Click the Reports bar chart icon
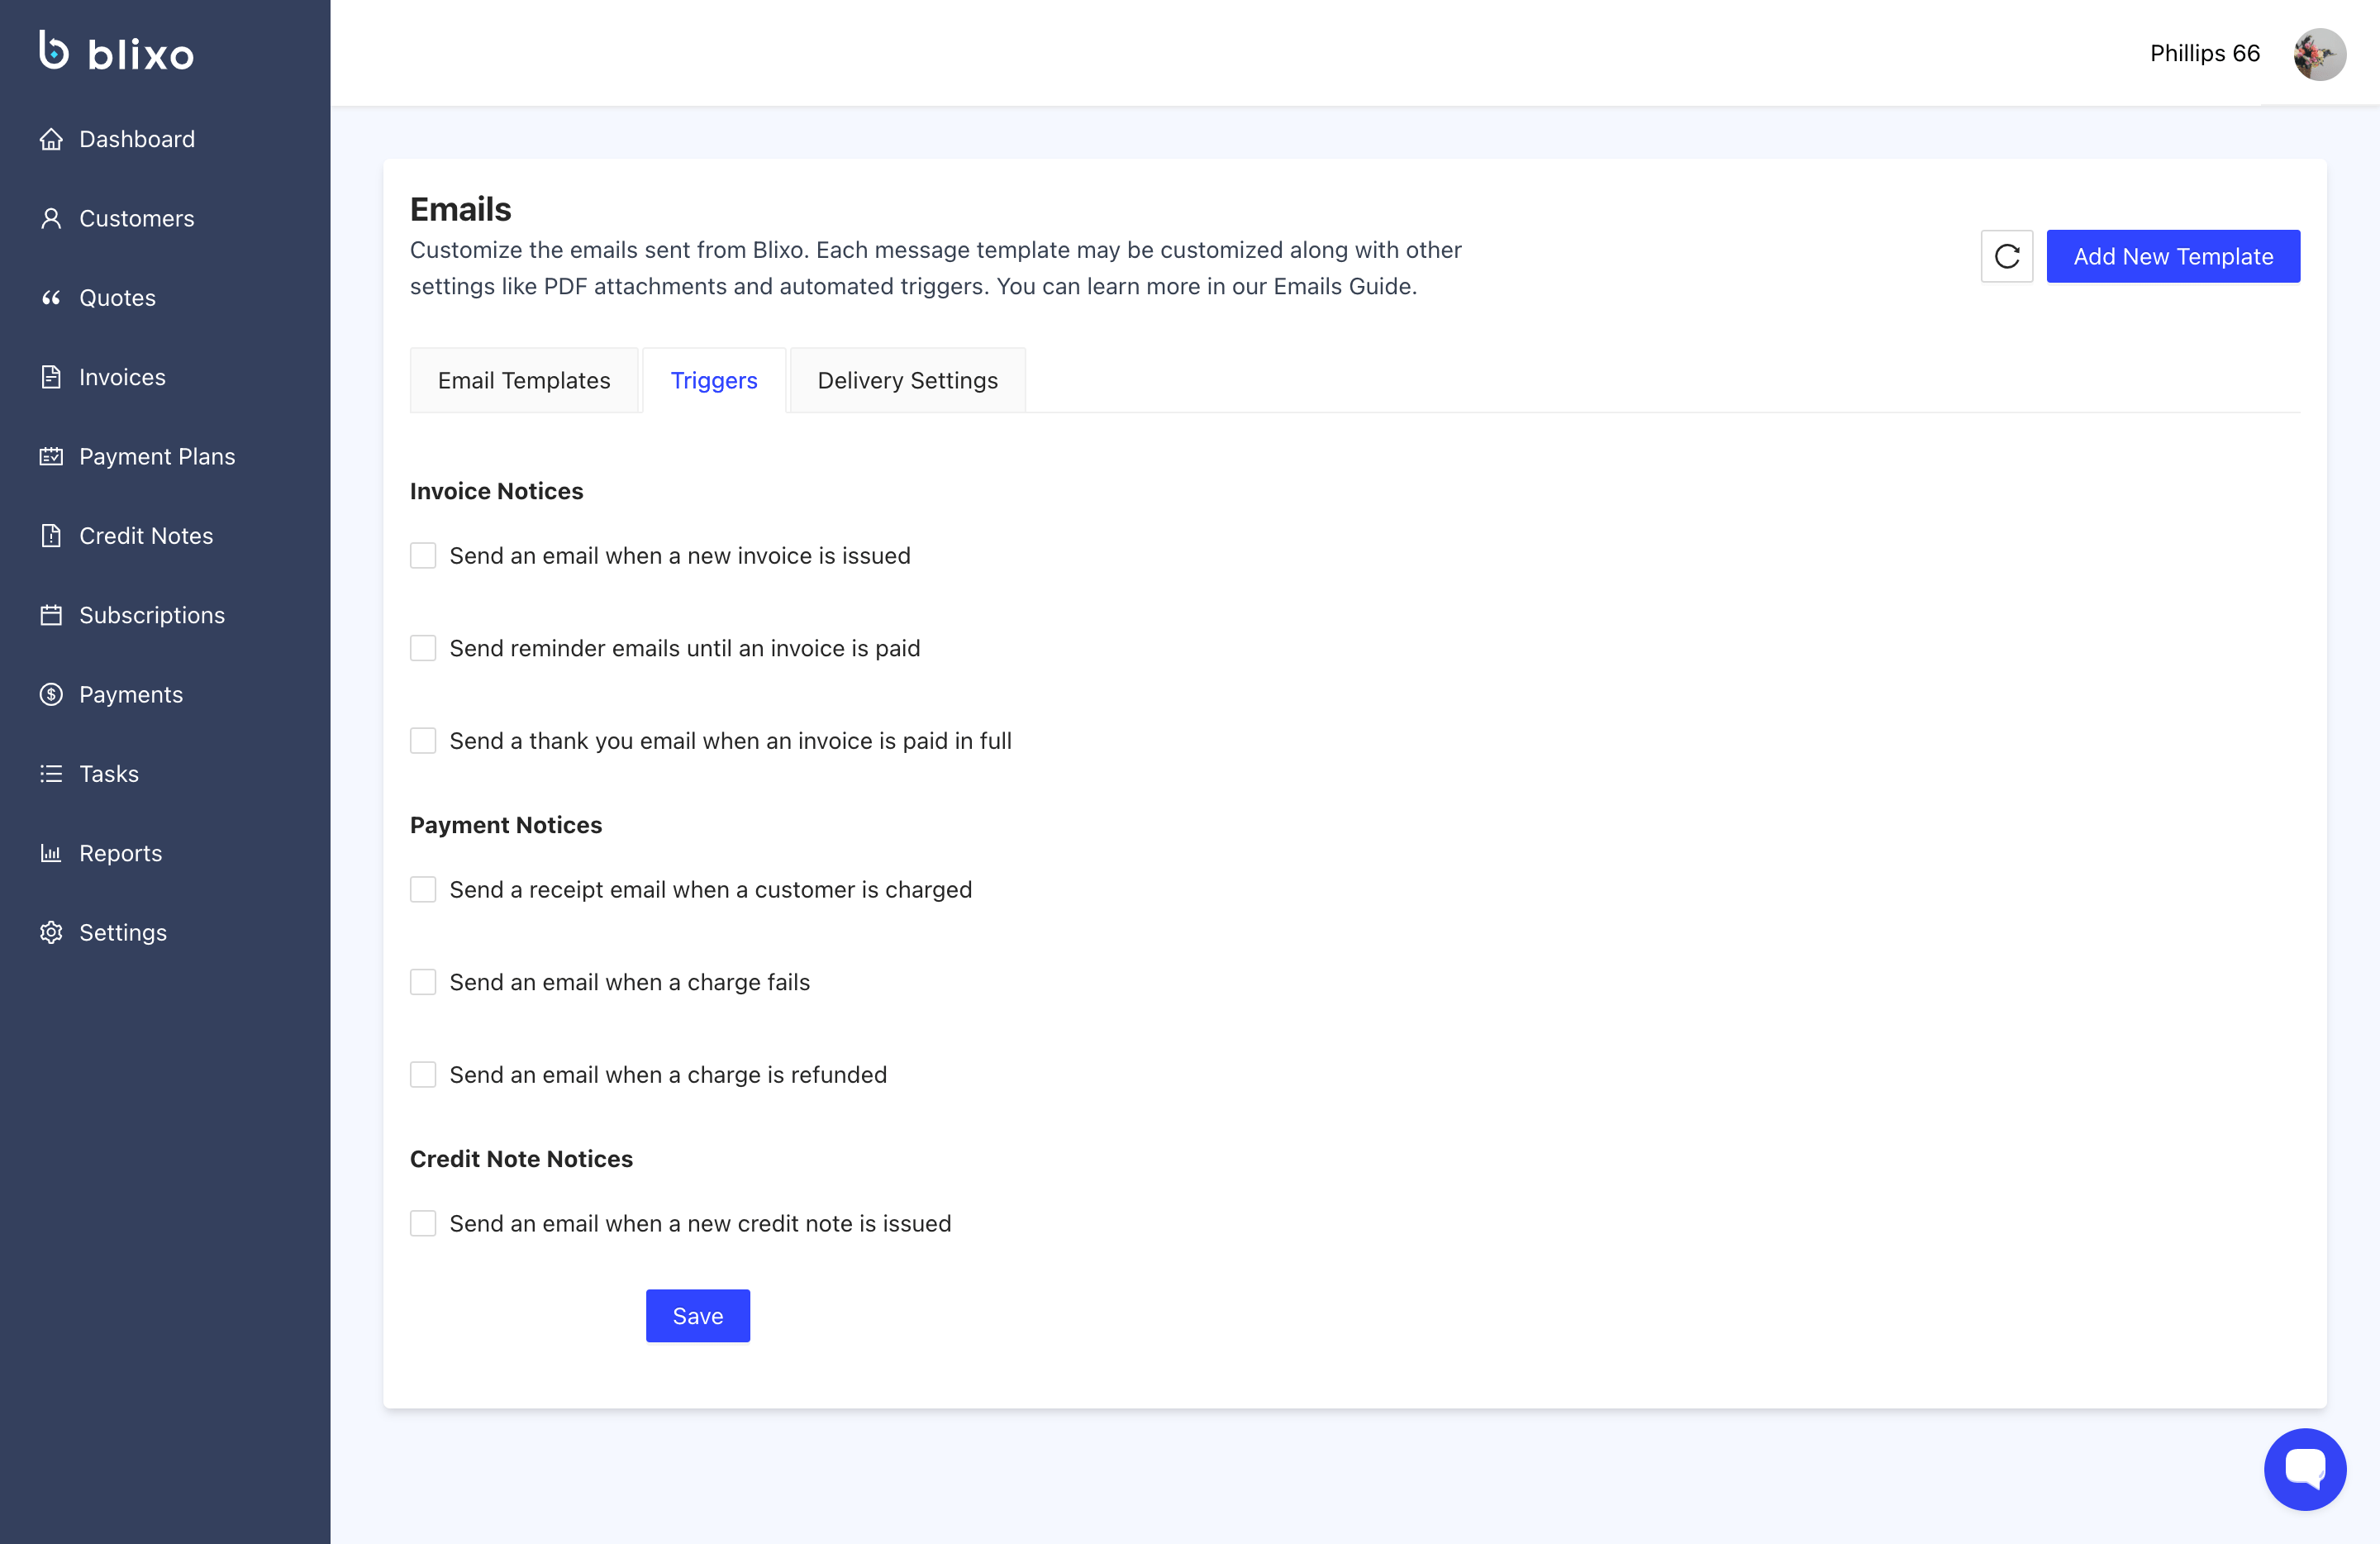The width and height of the screenshot is (2380, 1544). point(51,853)
